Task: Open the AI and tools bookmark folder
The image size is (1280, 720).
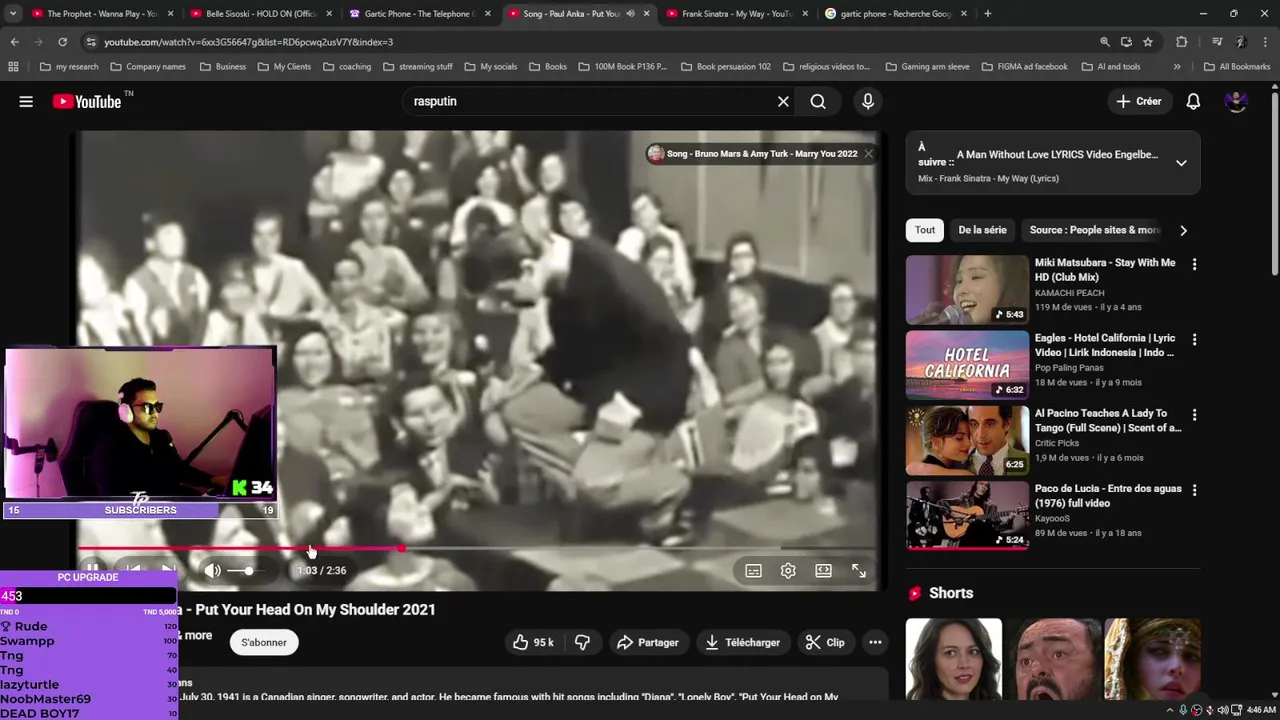Action: (x=1111, y=67)
